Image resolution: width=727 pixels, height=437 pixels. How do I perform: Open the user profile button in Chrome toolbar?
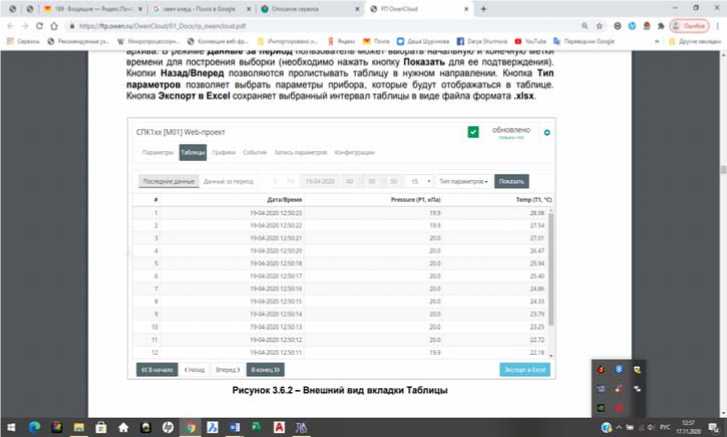coord(689,26)
